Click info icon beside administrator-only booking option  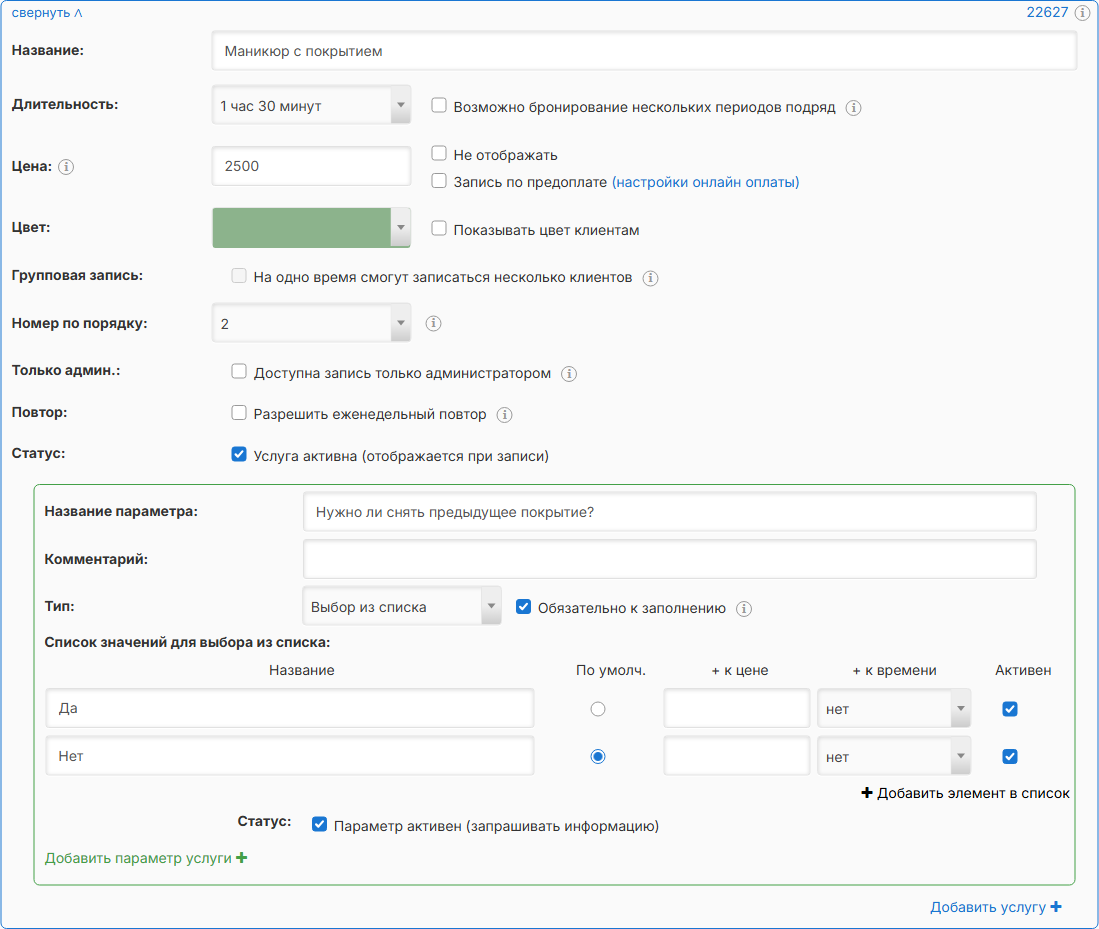[569, 374]
